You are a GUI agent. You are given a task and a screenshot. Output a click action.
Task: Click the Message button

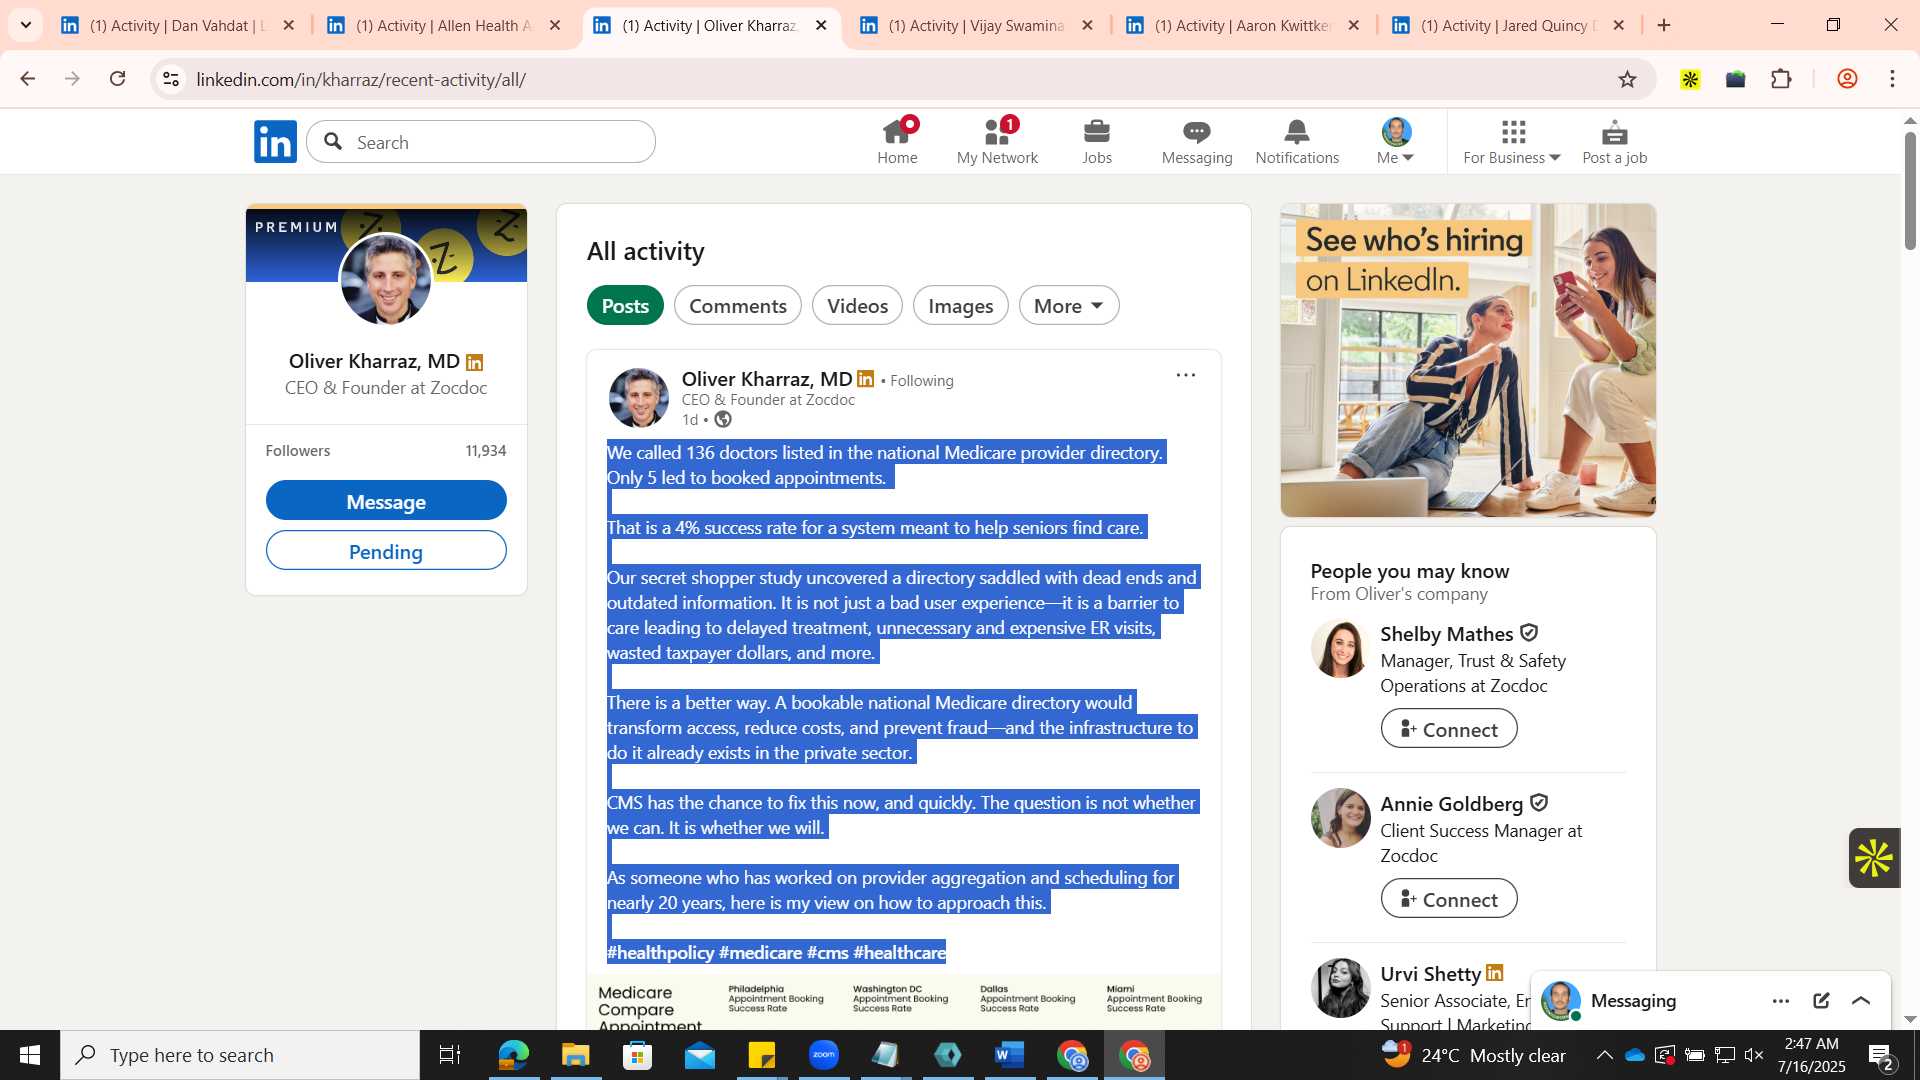(x=386, y=501)
